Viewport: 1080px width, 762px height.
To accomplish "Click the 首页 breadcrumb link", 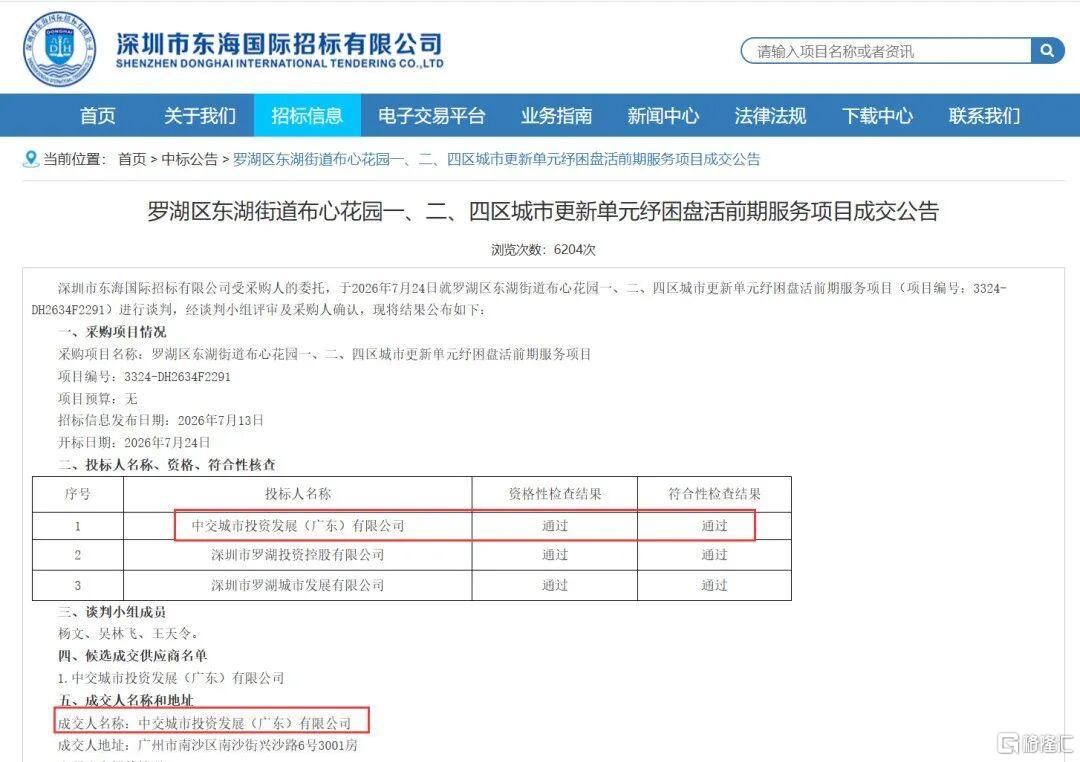I will 132,159.
